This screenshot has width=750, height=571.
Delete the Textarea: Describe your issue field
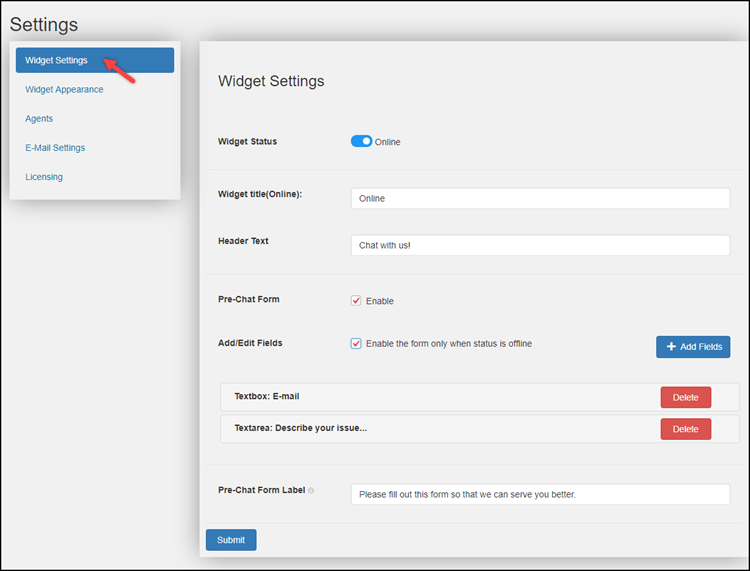[685, 429]
